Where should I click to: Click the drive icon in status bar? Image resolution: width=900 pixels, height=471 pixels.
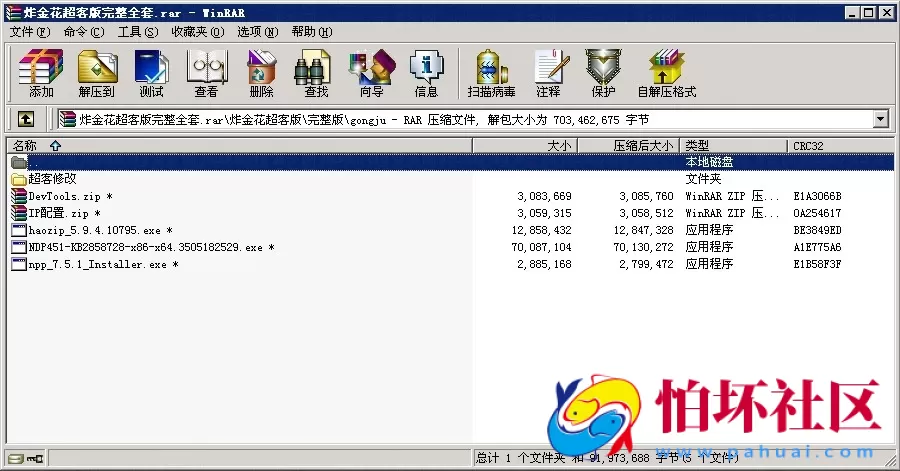point(16,458)
